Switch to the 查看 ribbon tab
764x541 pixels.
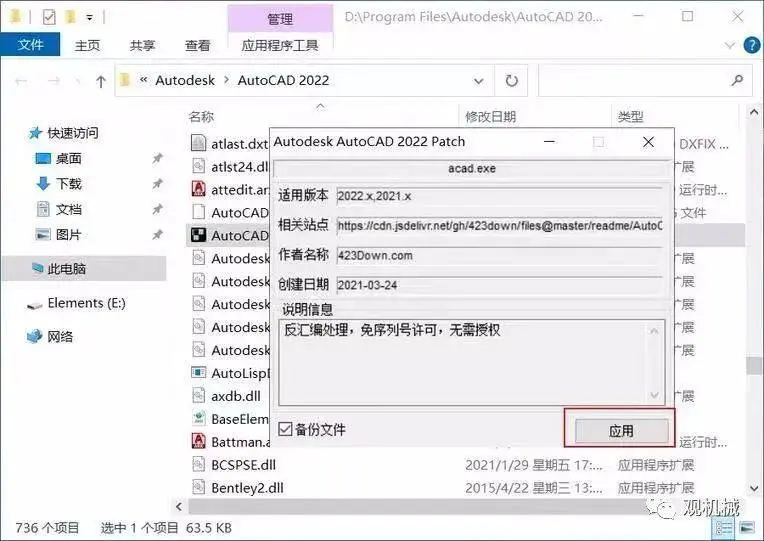click(x=198, y=45)
